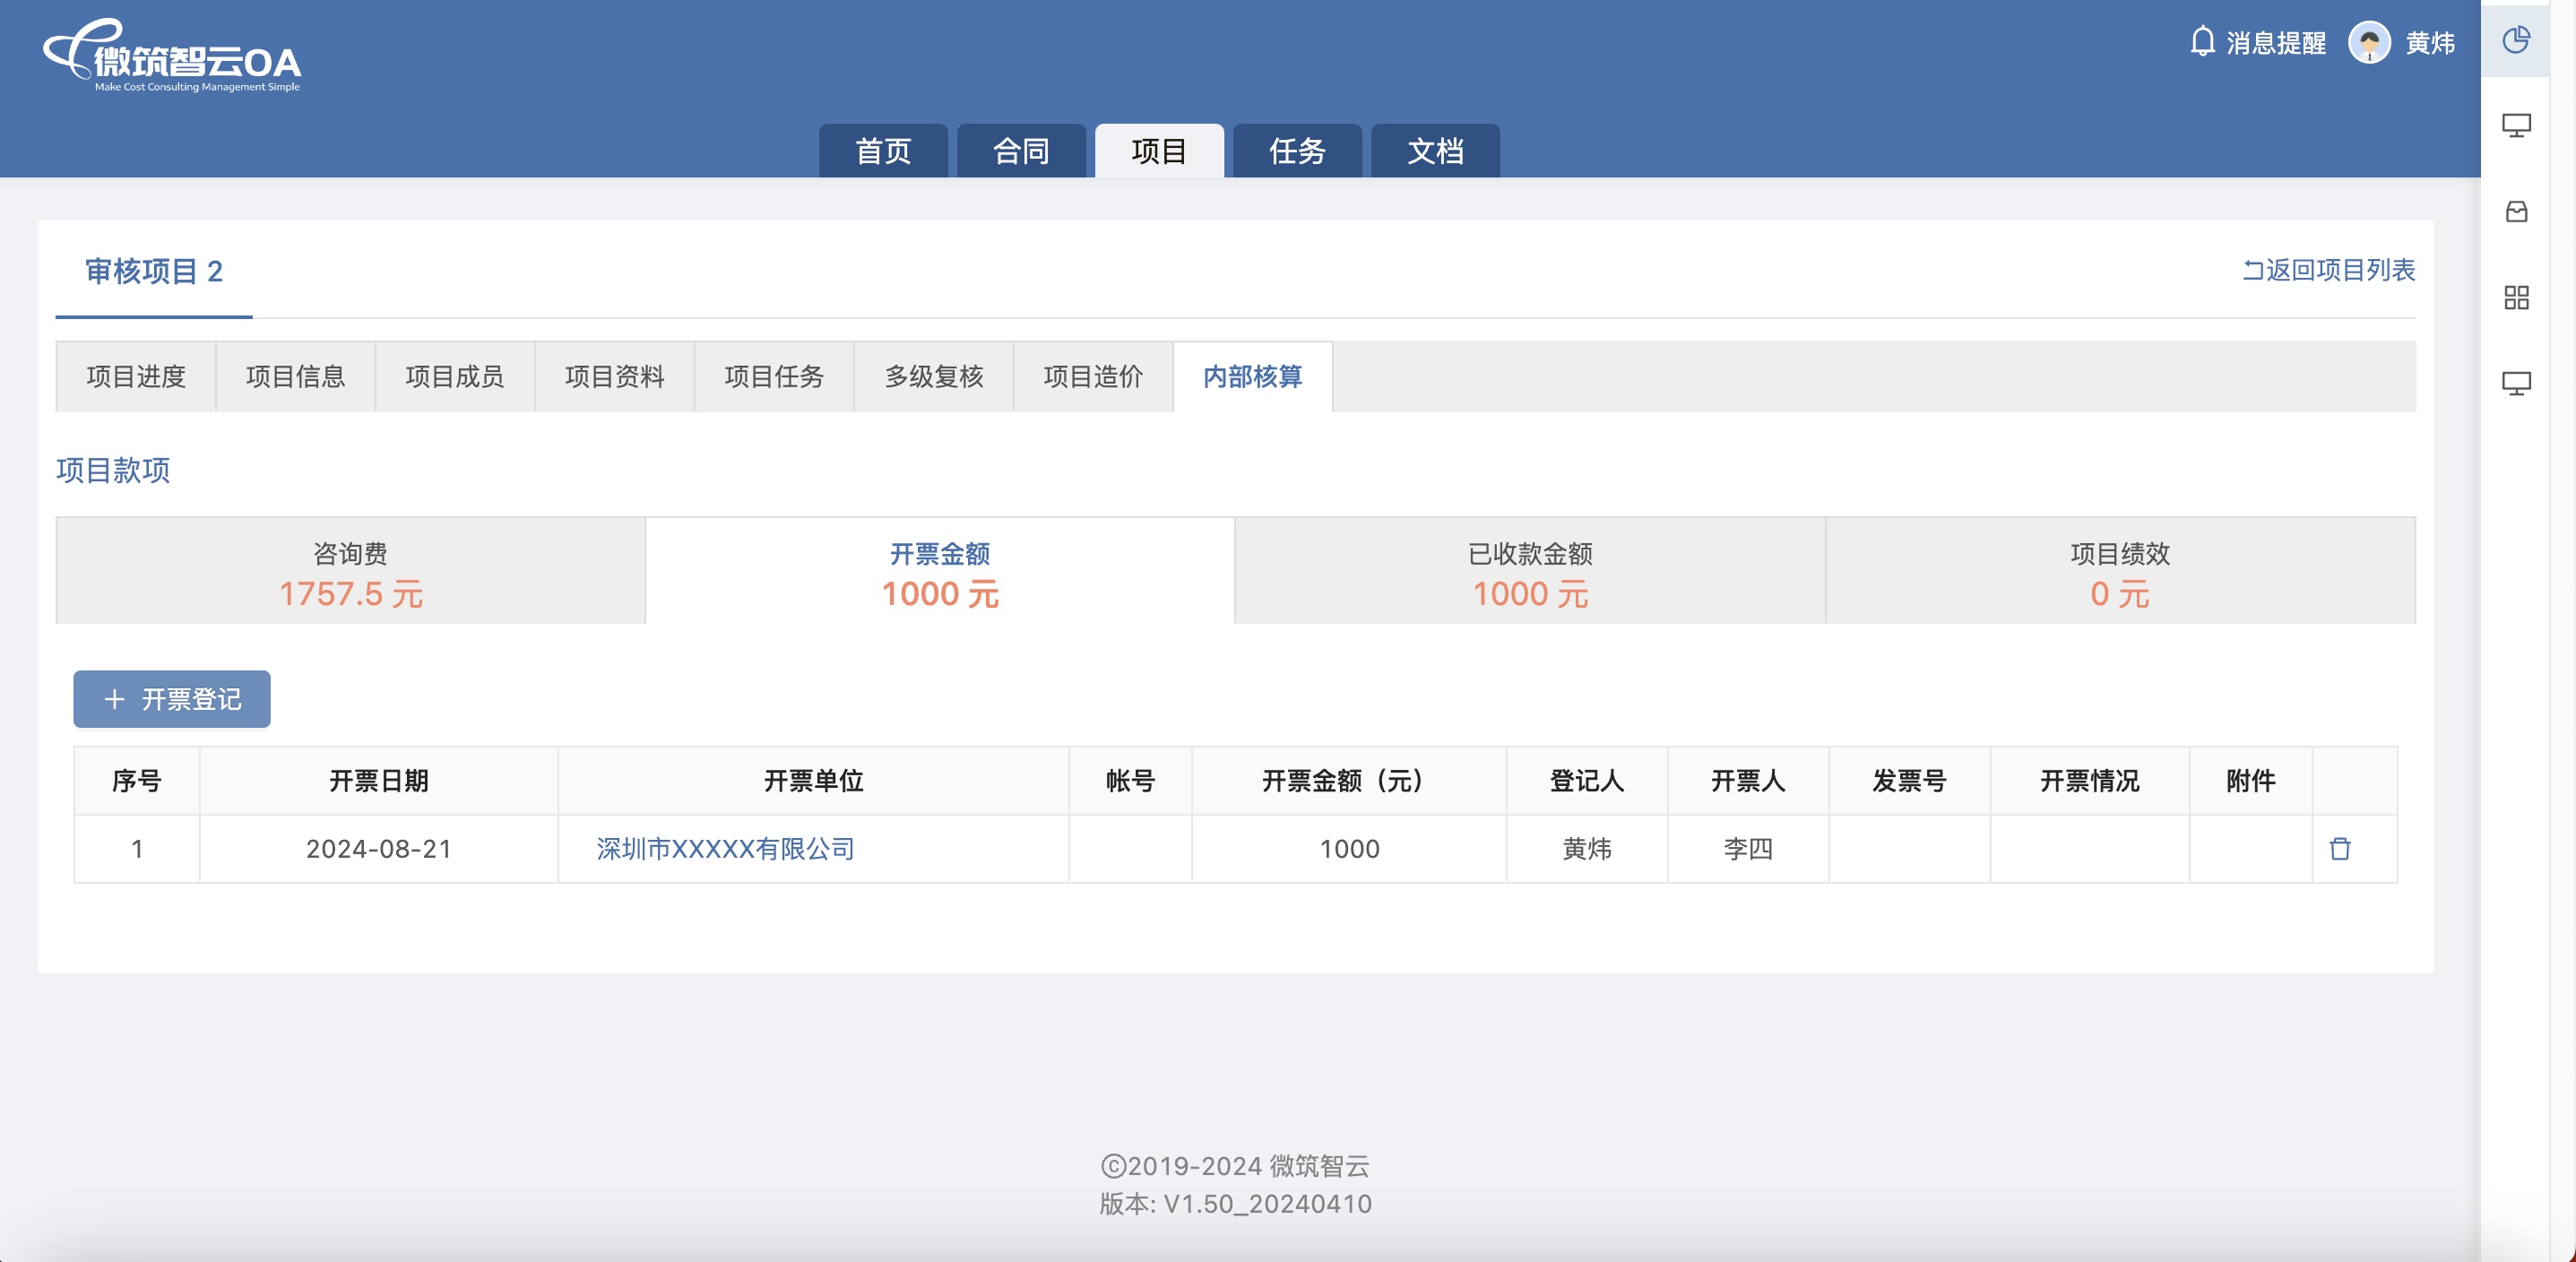Click the pie chart icon in right sidebar

(2515, 40)
